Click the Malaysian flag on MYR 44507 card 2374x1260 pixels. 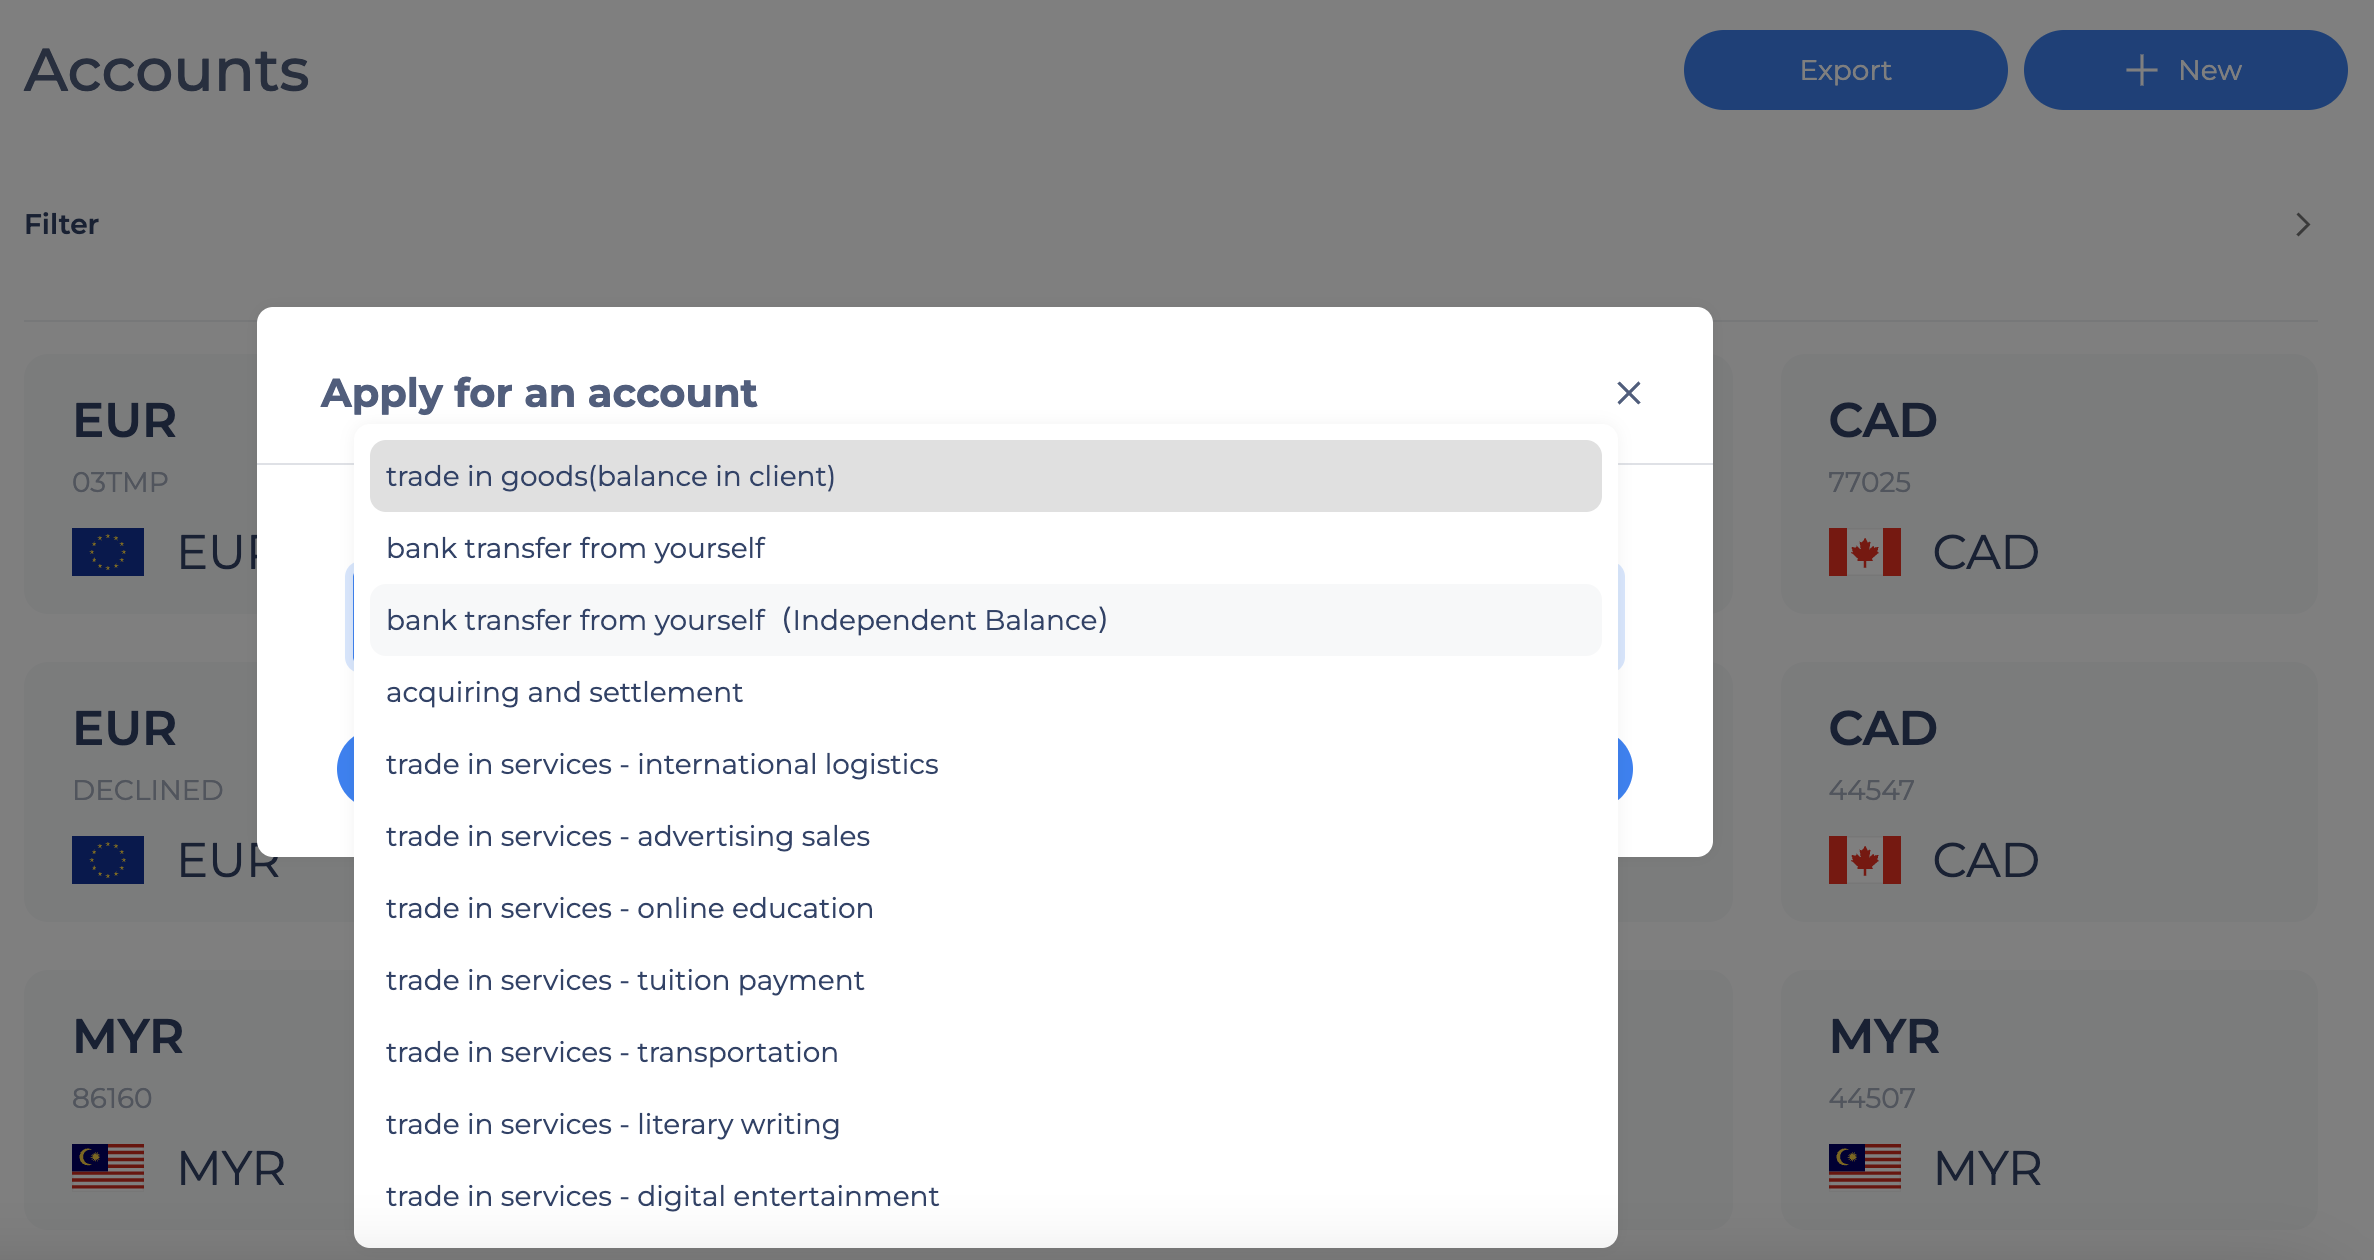point(1864,1166)
